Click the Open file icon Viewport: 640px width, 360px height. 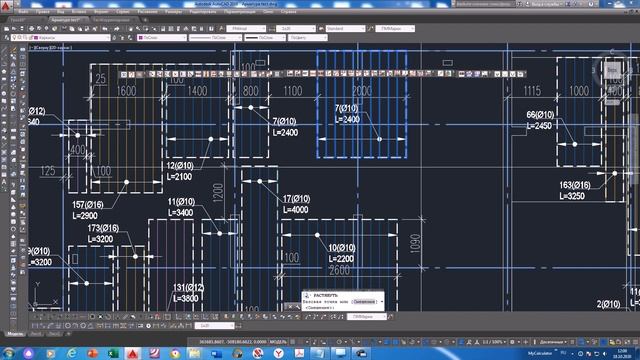click(x=14, y=29)
